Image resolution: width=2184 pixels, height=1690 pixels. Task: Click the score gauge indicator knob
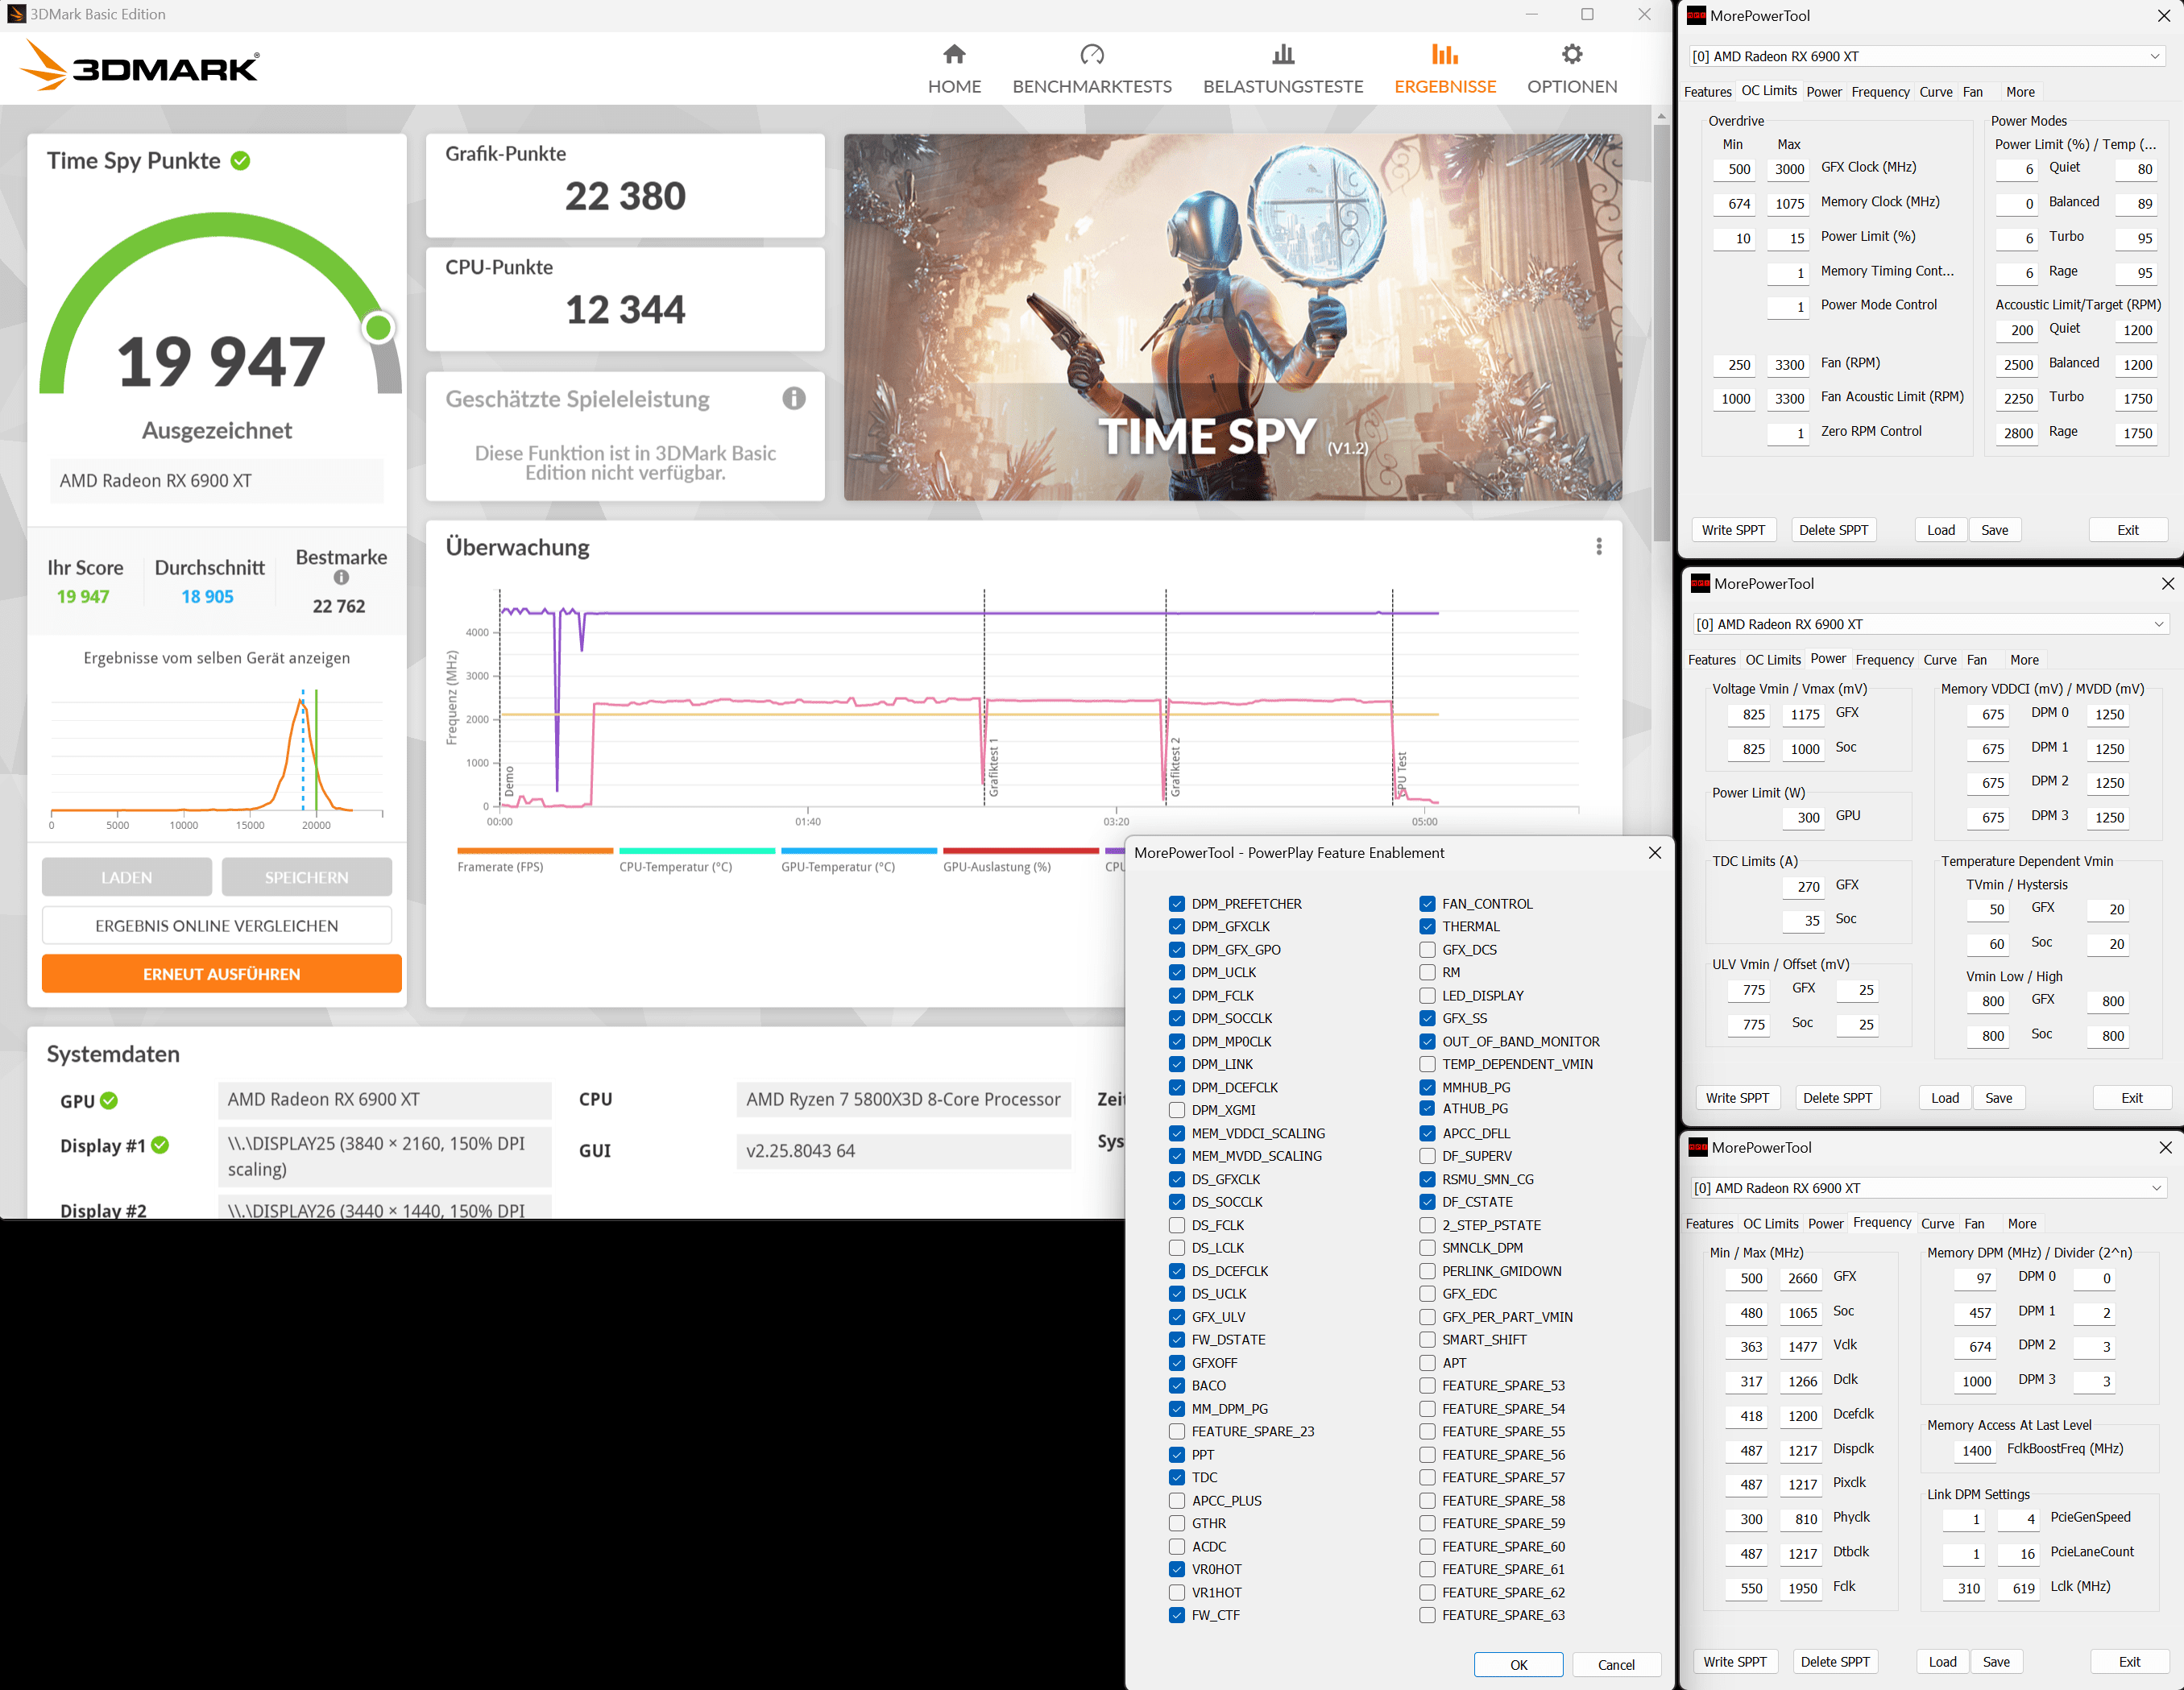[378, 327]
